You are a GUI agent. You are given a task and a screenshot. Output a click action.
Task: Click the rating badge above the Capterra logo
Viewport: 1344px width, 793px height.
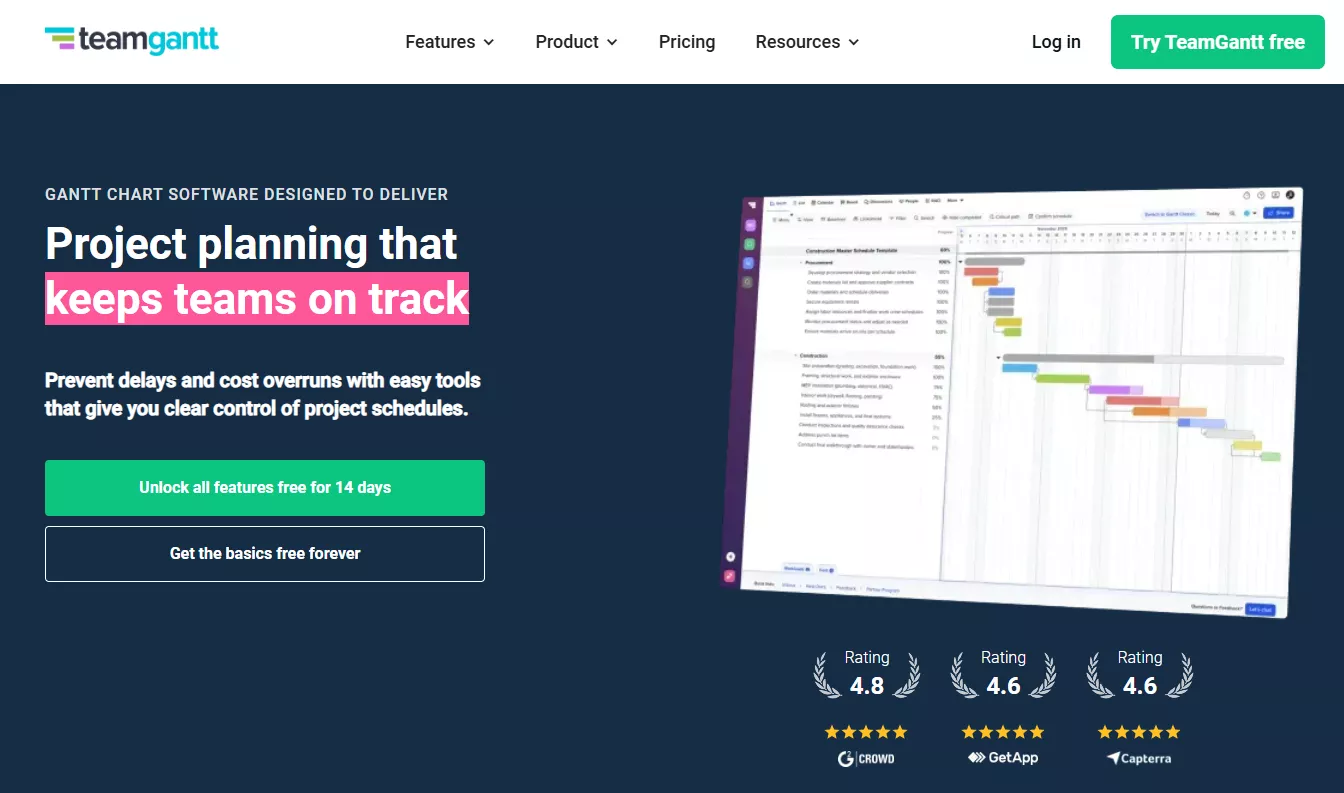point(1140,674)
